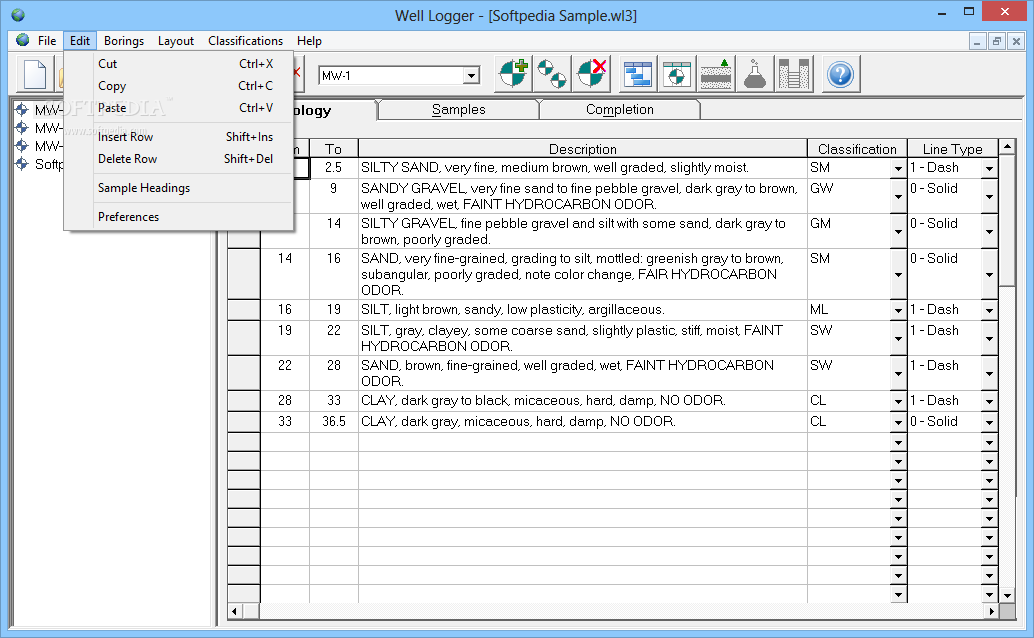Open Line Type dropdown for SANDY GRAVEL row

click(x=989, y=197)
